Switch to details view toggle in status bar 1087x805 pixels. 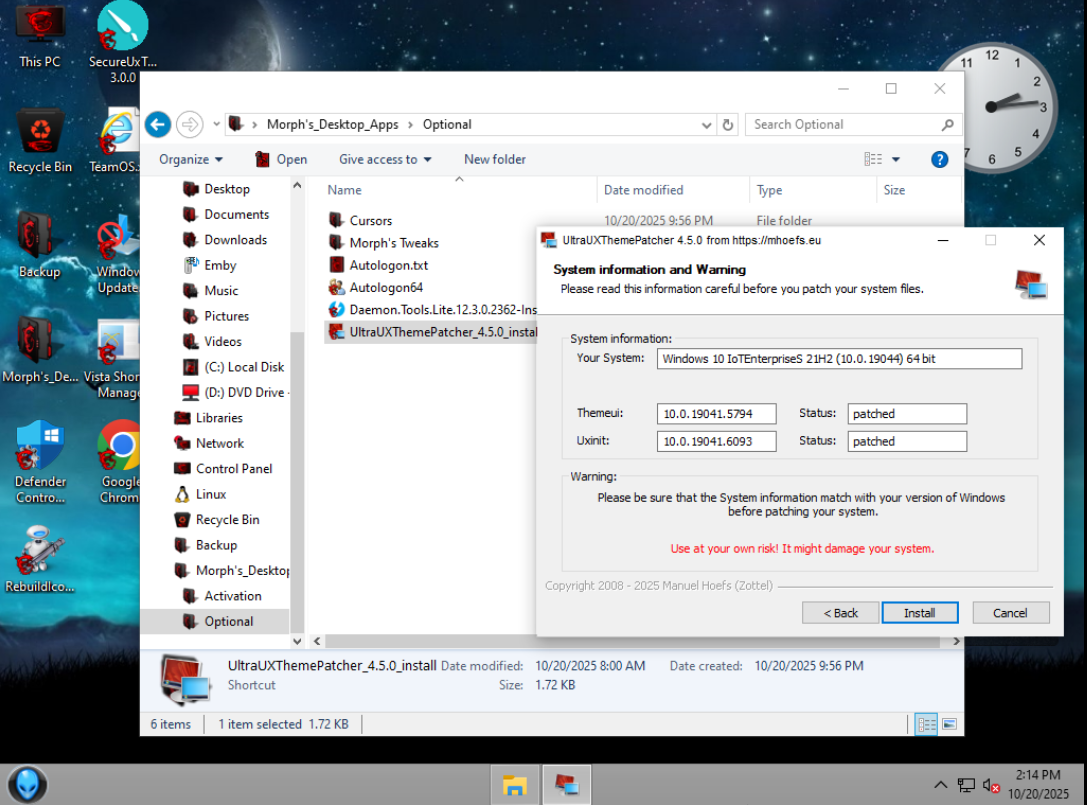pos(926,724)
